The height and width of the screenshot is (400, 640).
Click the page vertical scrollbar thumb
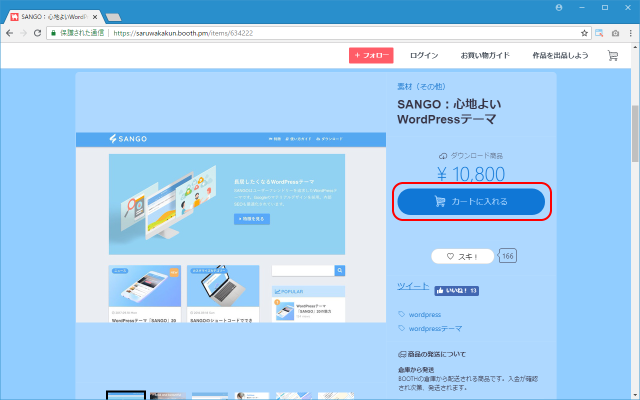point(635,133)
